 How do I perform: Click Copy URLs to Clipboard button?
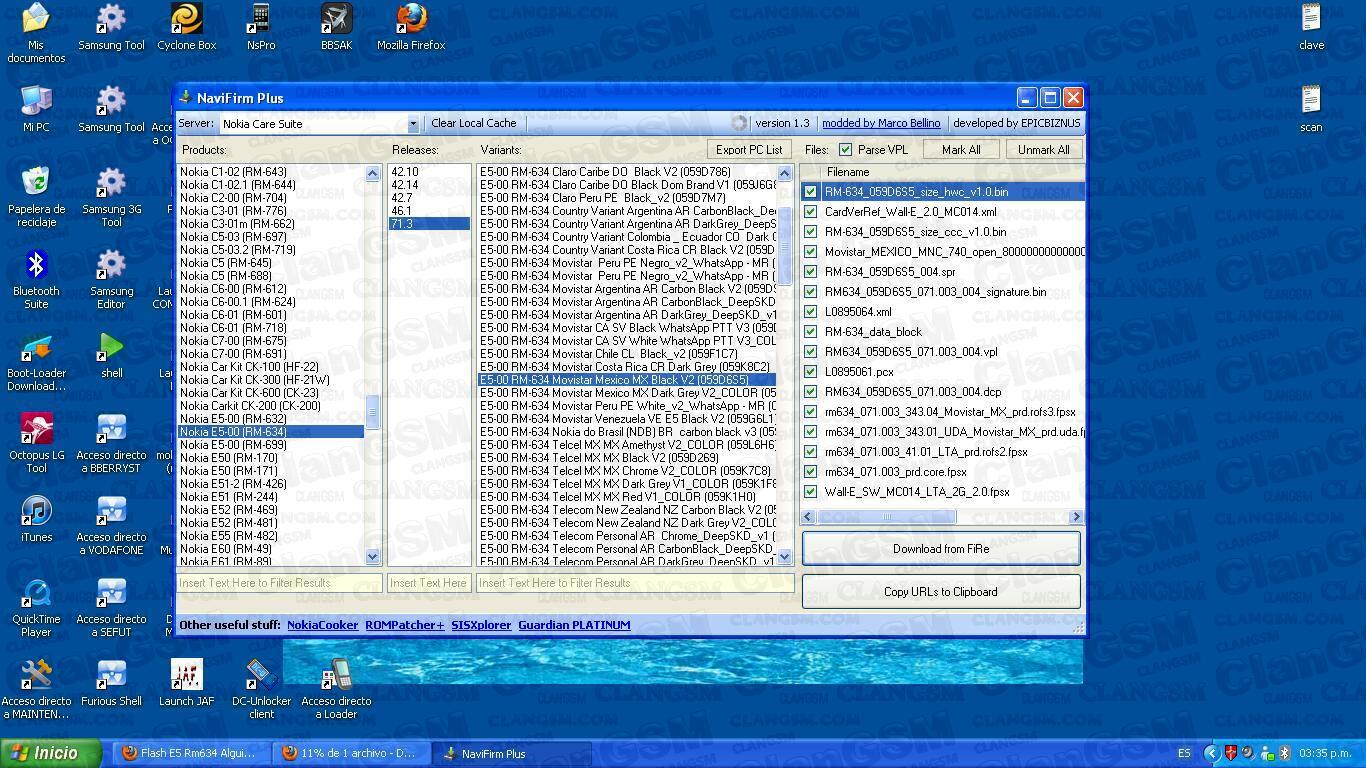point(941,592)
